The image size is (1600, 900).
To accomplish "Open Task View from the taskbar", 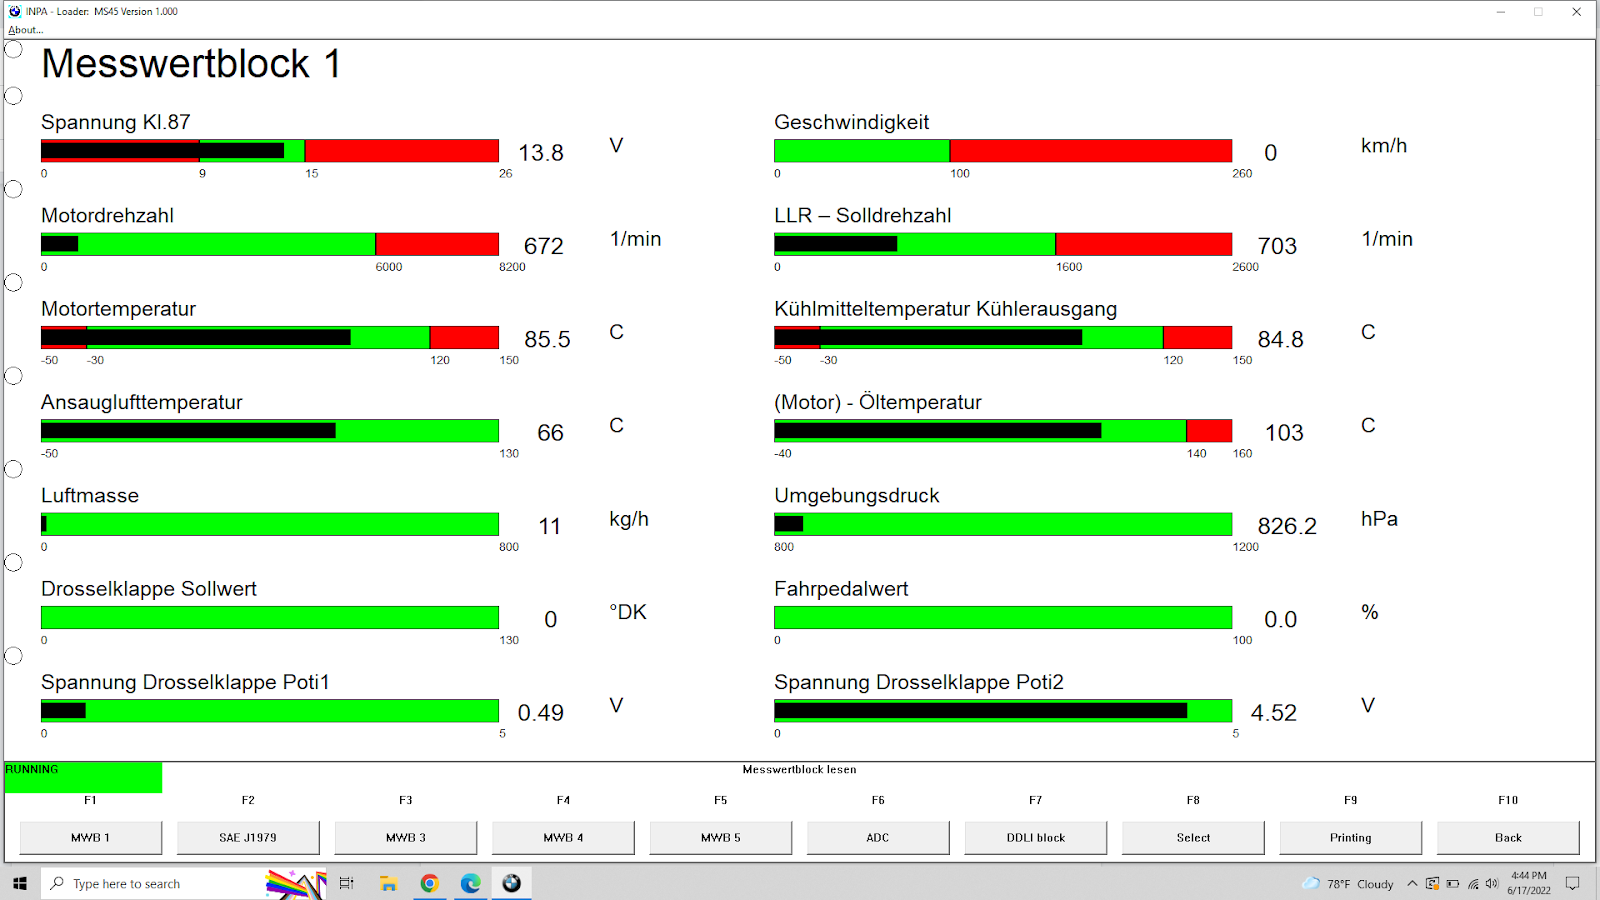I will click(347, 884).
